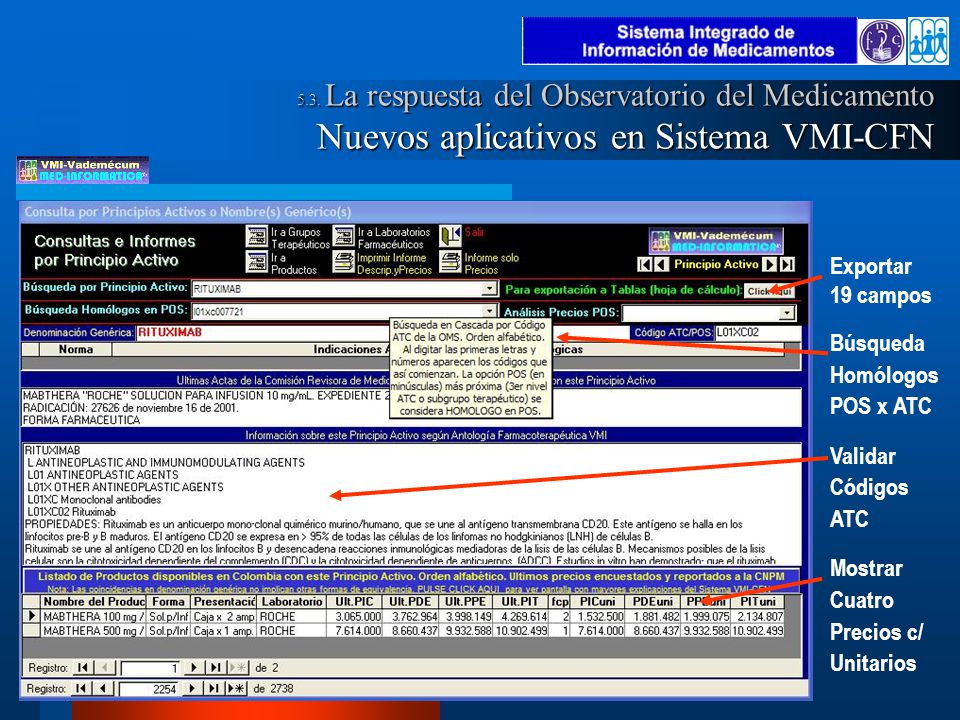
Task: Go to next product record (of 2)
Action: (x=193, y=667)
